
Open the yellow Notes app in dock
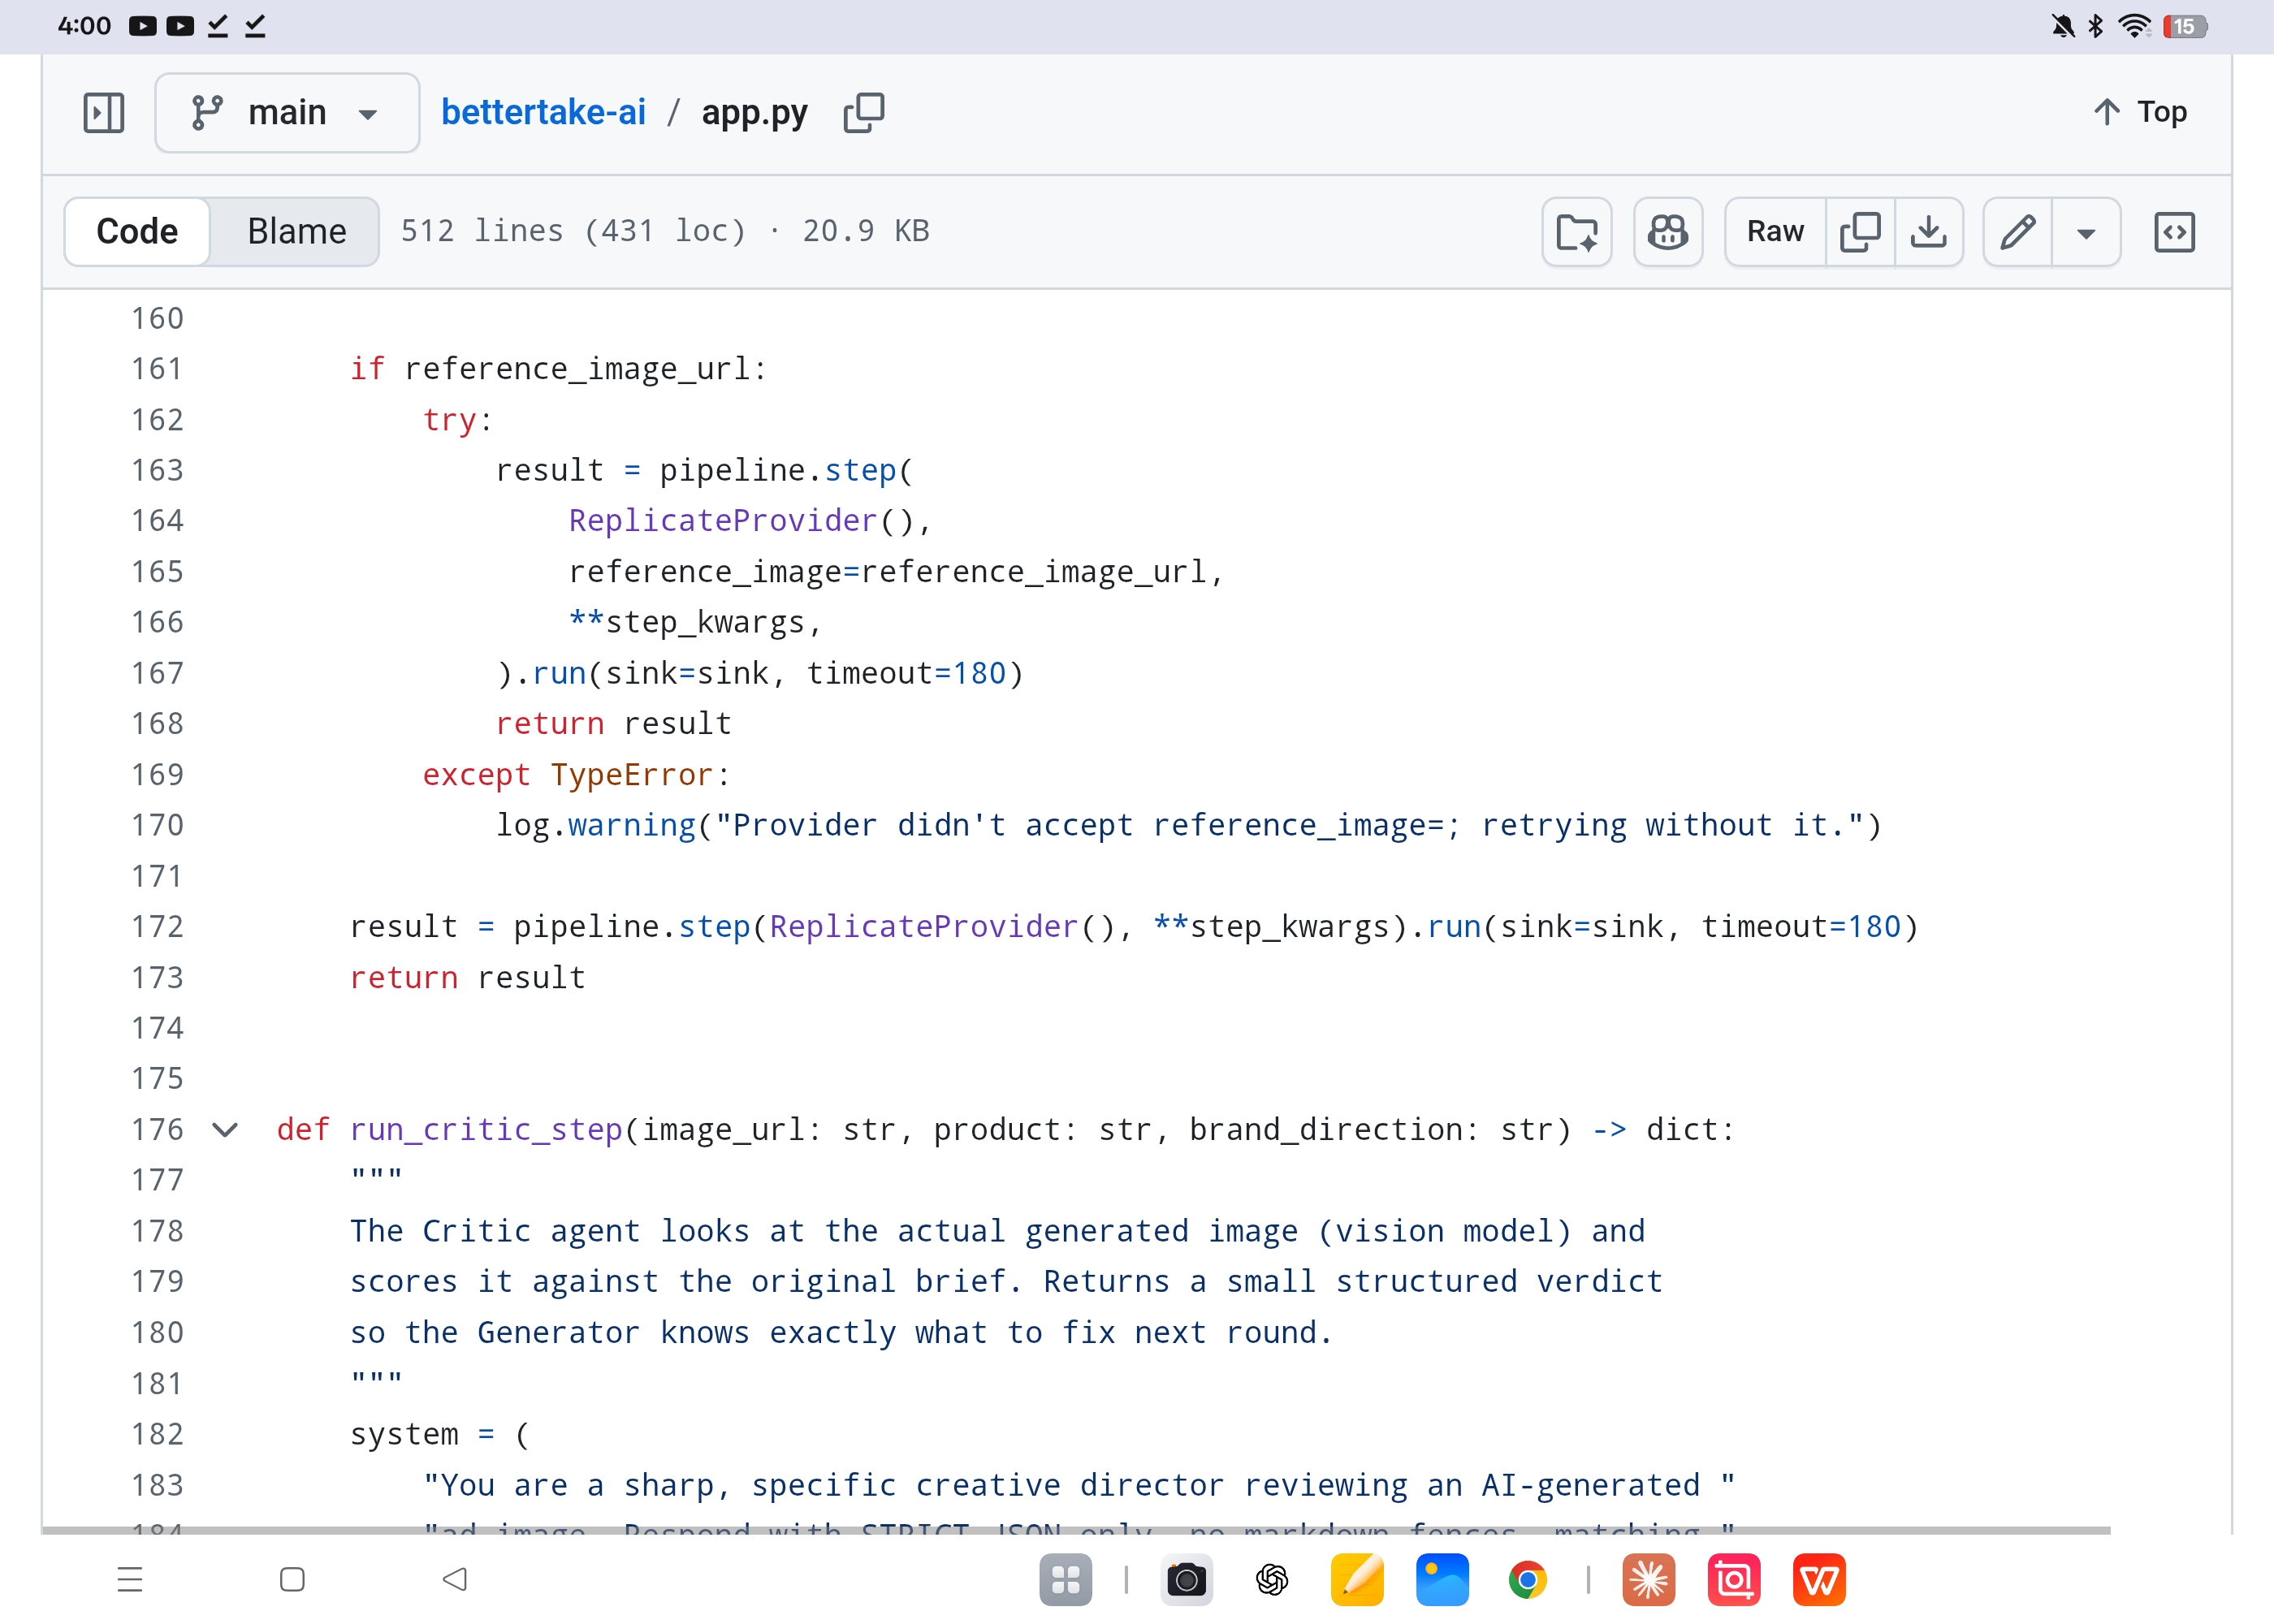click(1357, 1579)
